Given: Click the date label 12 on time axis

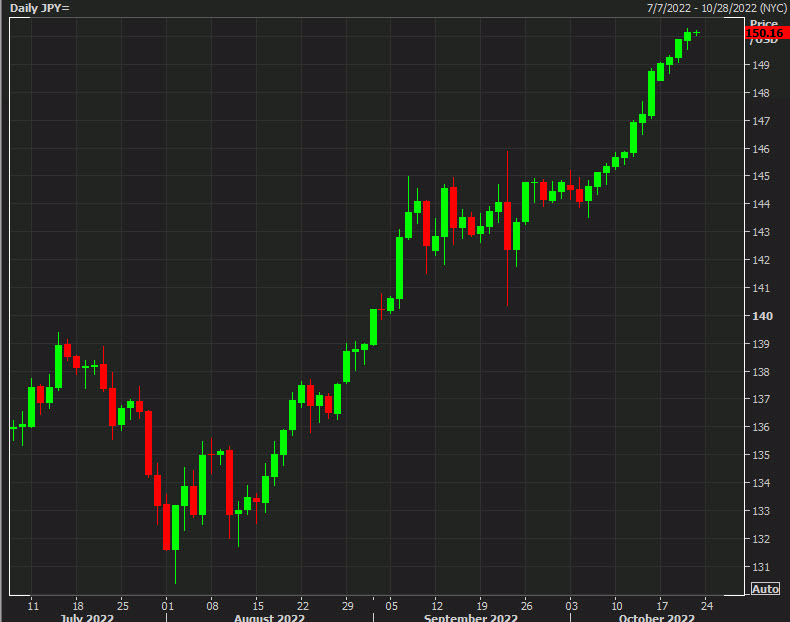Looking at the screenshot, I should (437, 606).
